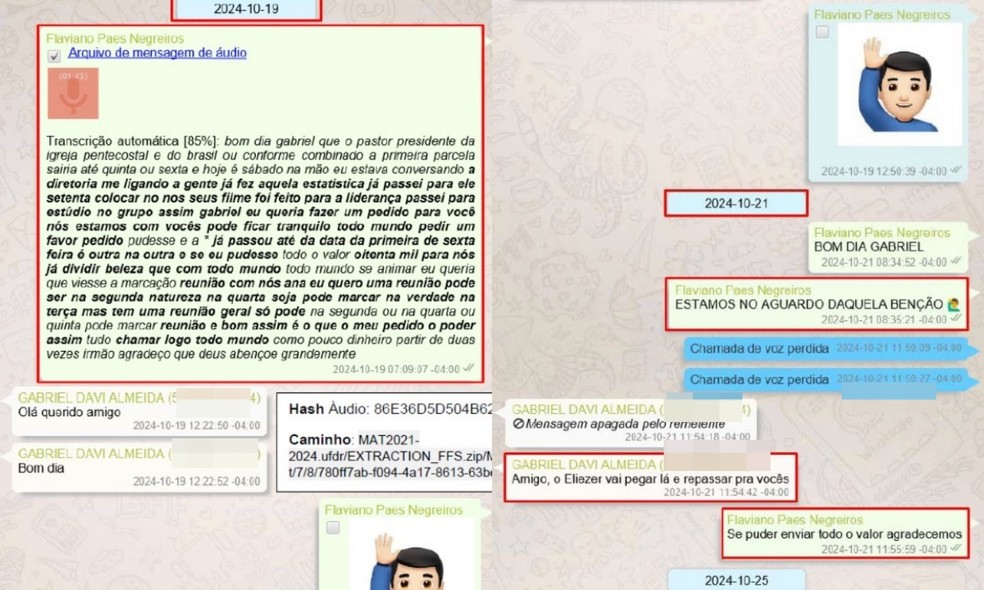
Task: Click read checkmarks on the audio transcription message
Action: (x=469, y=368)
